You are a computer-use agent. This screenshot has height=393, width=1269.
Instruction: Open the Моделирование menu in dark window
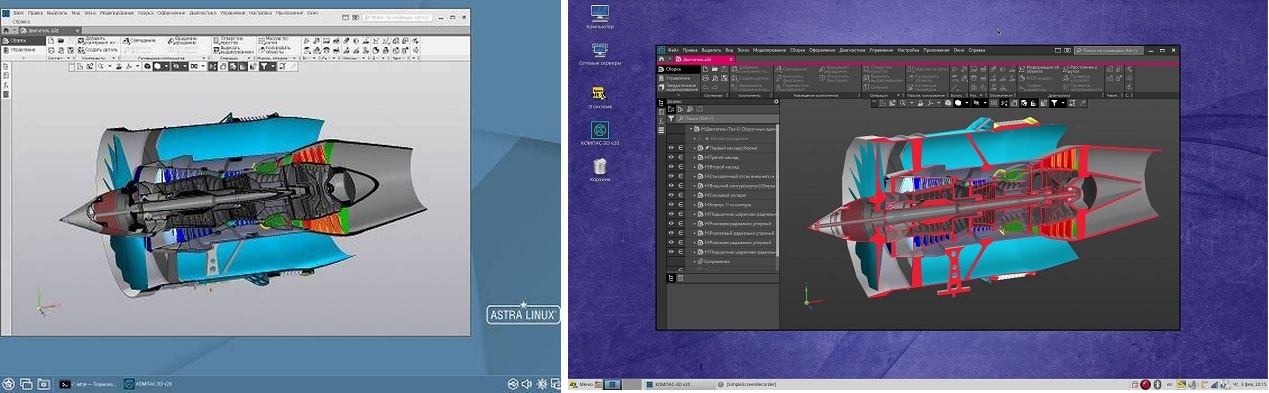pos(769,49)
